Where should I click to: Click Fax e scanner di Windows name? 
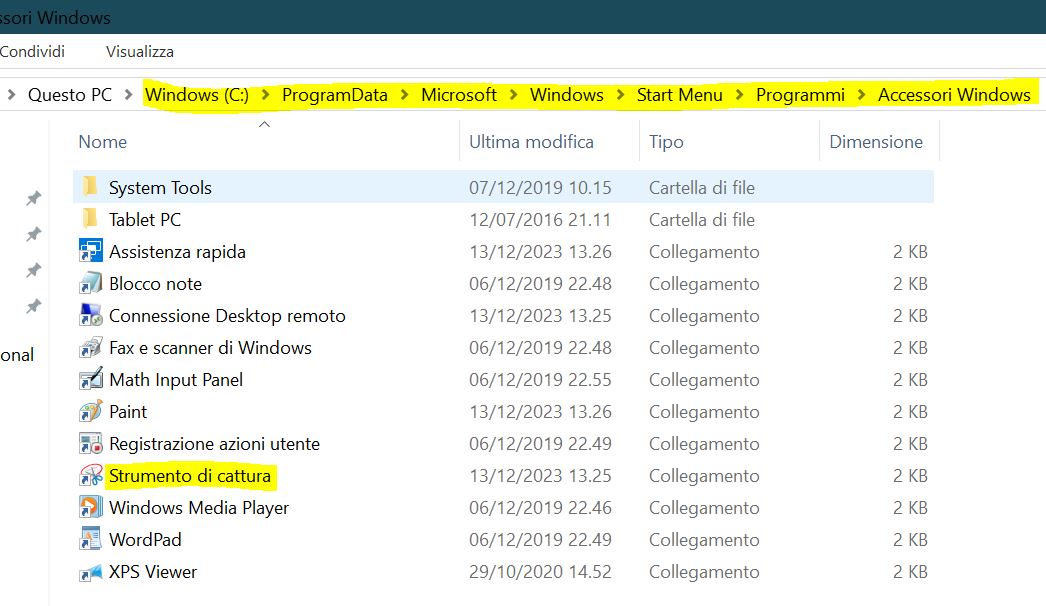tap(210, 348)
